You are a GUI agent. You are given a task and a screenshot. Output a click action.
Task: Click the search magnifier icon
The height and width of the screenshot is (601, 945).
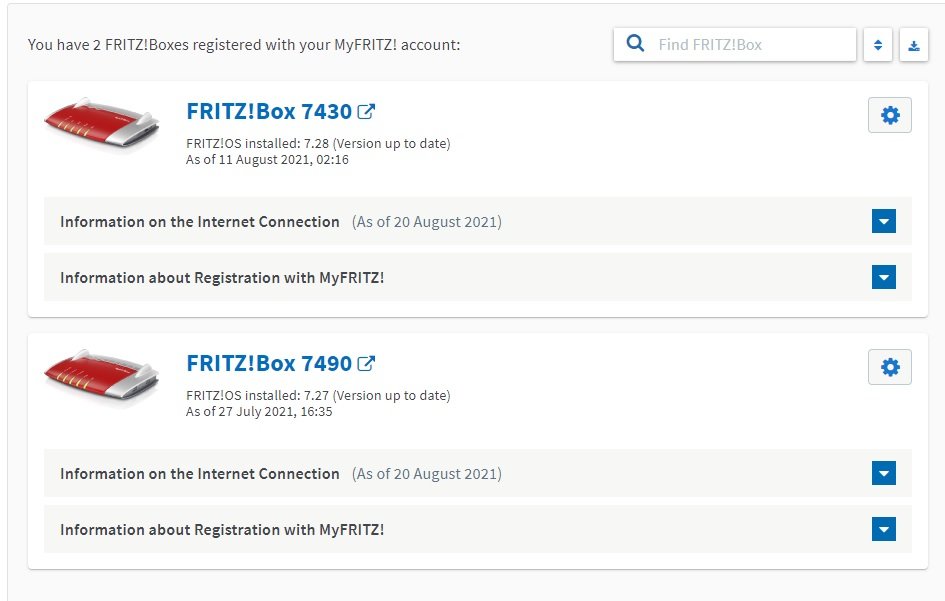click(635, 43)
